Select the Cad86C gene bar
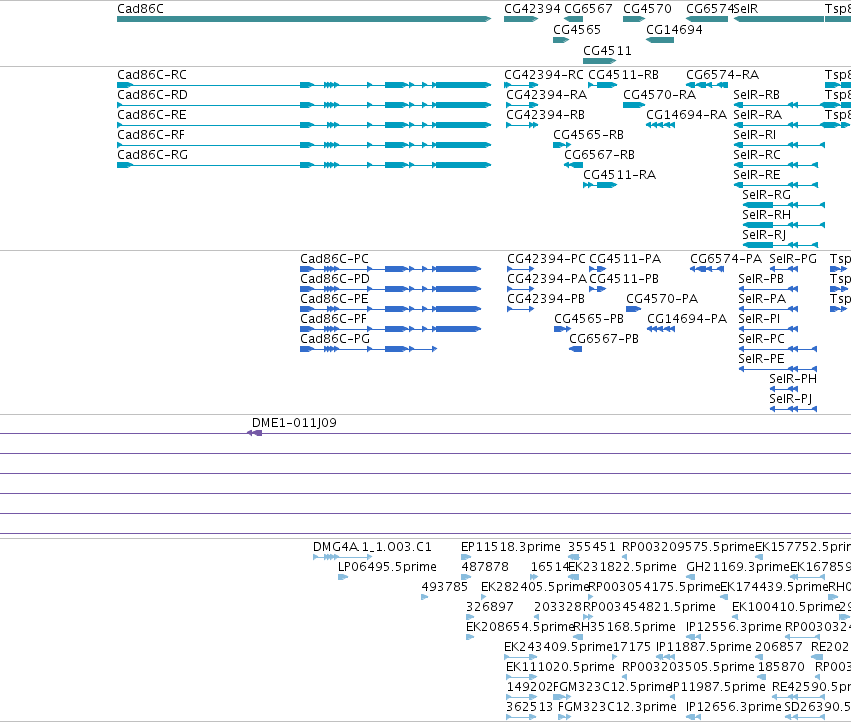 [x=304, y=19]
